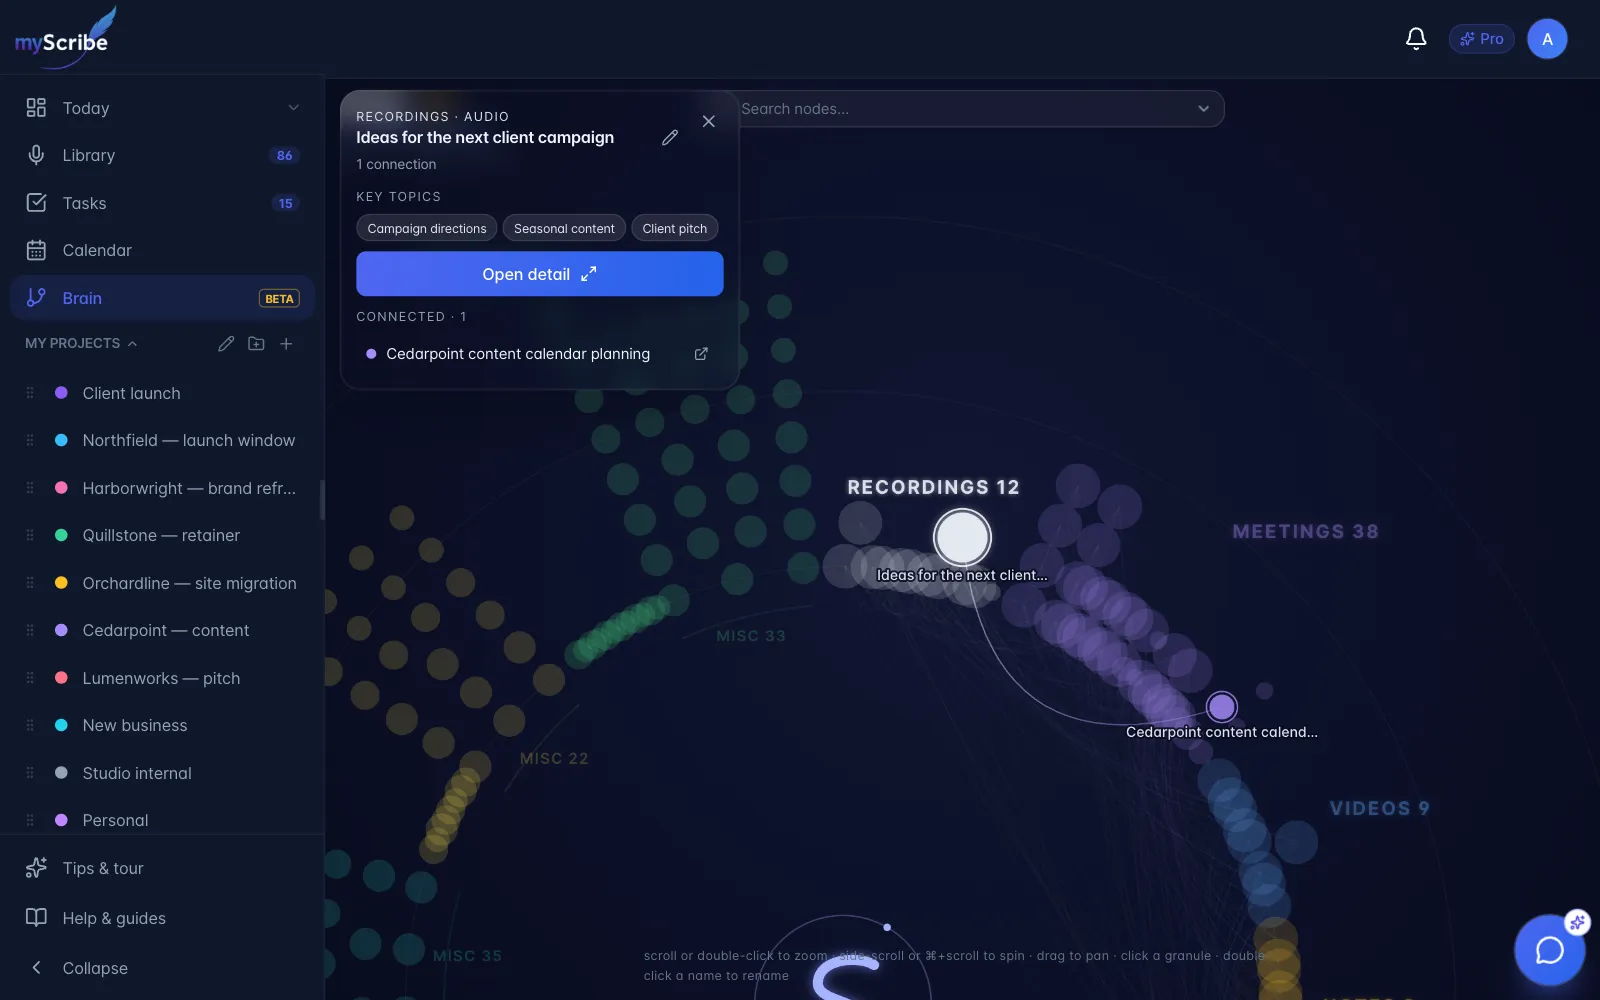Click the MEETINGS 38 cluster label
Viewport: 1600px width, 1000px height.
click(x=1305, y=532)
